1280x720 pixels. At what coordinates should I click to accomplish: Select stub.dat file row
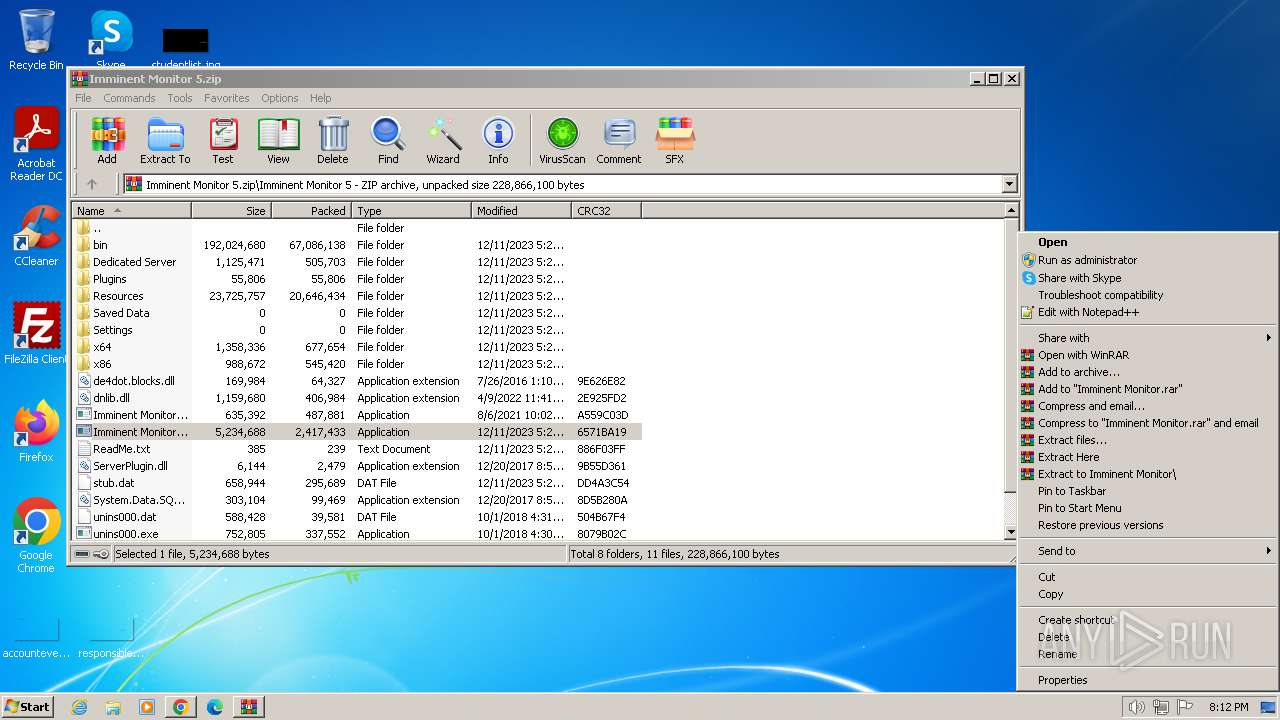coord(357,483)
